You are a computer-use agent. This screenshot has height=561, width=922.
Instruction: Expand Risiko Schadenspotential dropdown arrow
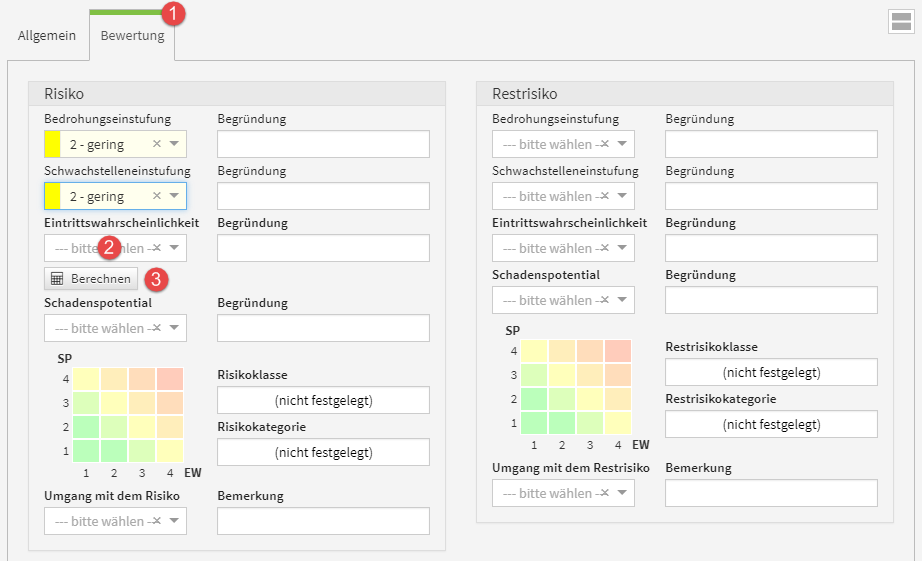tap(174, 328)
